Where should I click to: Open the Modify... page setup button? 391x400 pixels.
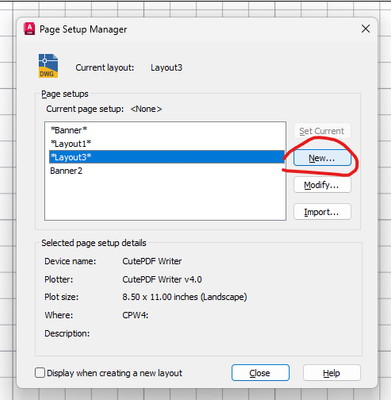[322, 185]
